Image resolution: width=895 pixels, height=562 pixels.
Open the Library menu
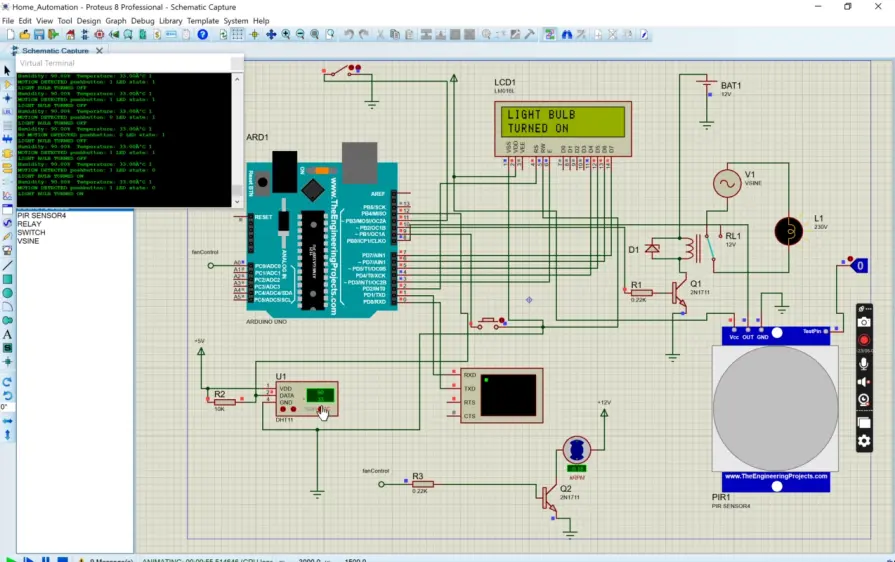point(171,21)
